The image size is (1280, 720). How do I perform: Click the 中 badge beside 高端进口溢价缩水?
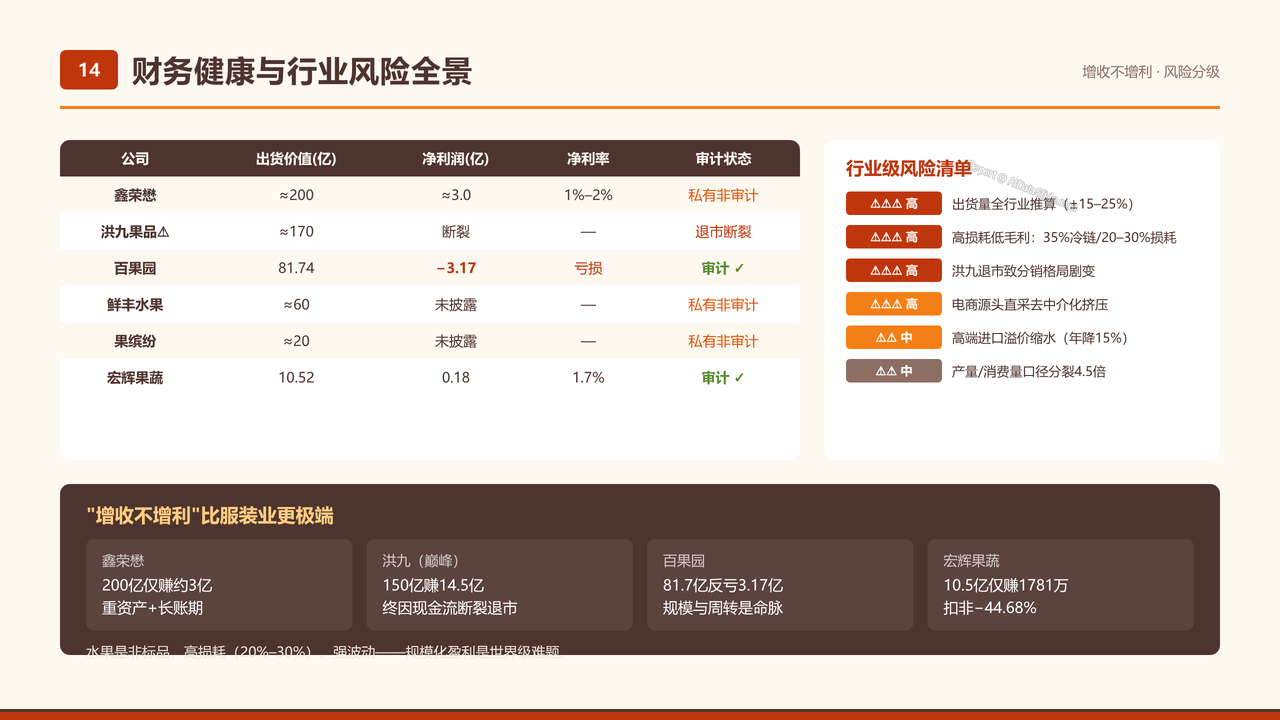(894, 338)
